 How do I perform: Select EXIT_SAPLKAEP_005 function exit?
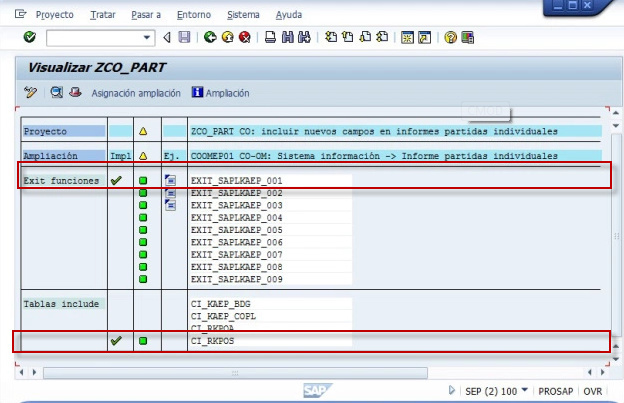236,230
